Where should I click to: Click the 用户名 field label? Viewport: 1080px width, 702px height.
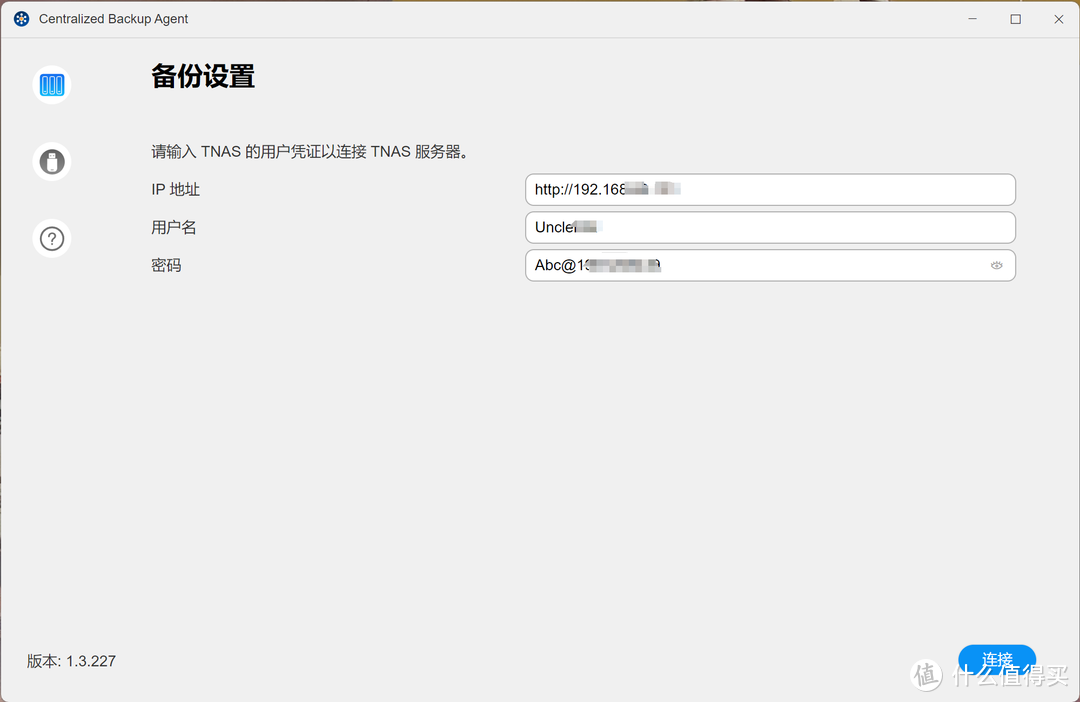[174, 227]
